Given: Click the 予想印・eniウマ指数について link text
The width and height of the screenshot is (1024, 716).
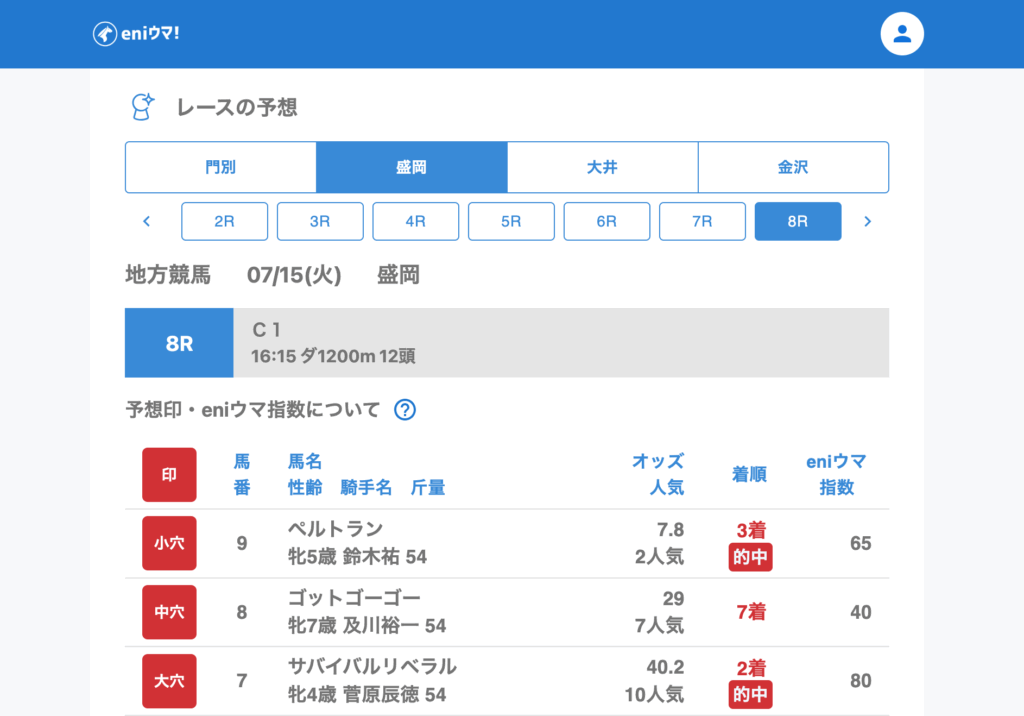Looking at the screenshot, I should [x=253, y=409].
